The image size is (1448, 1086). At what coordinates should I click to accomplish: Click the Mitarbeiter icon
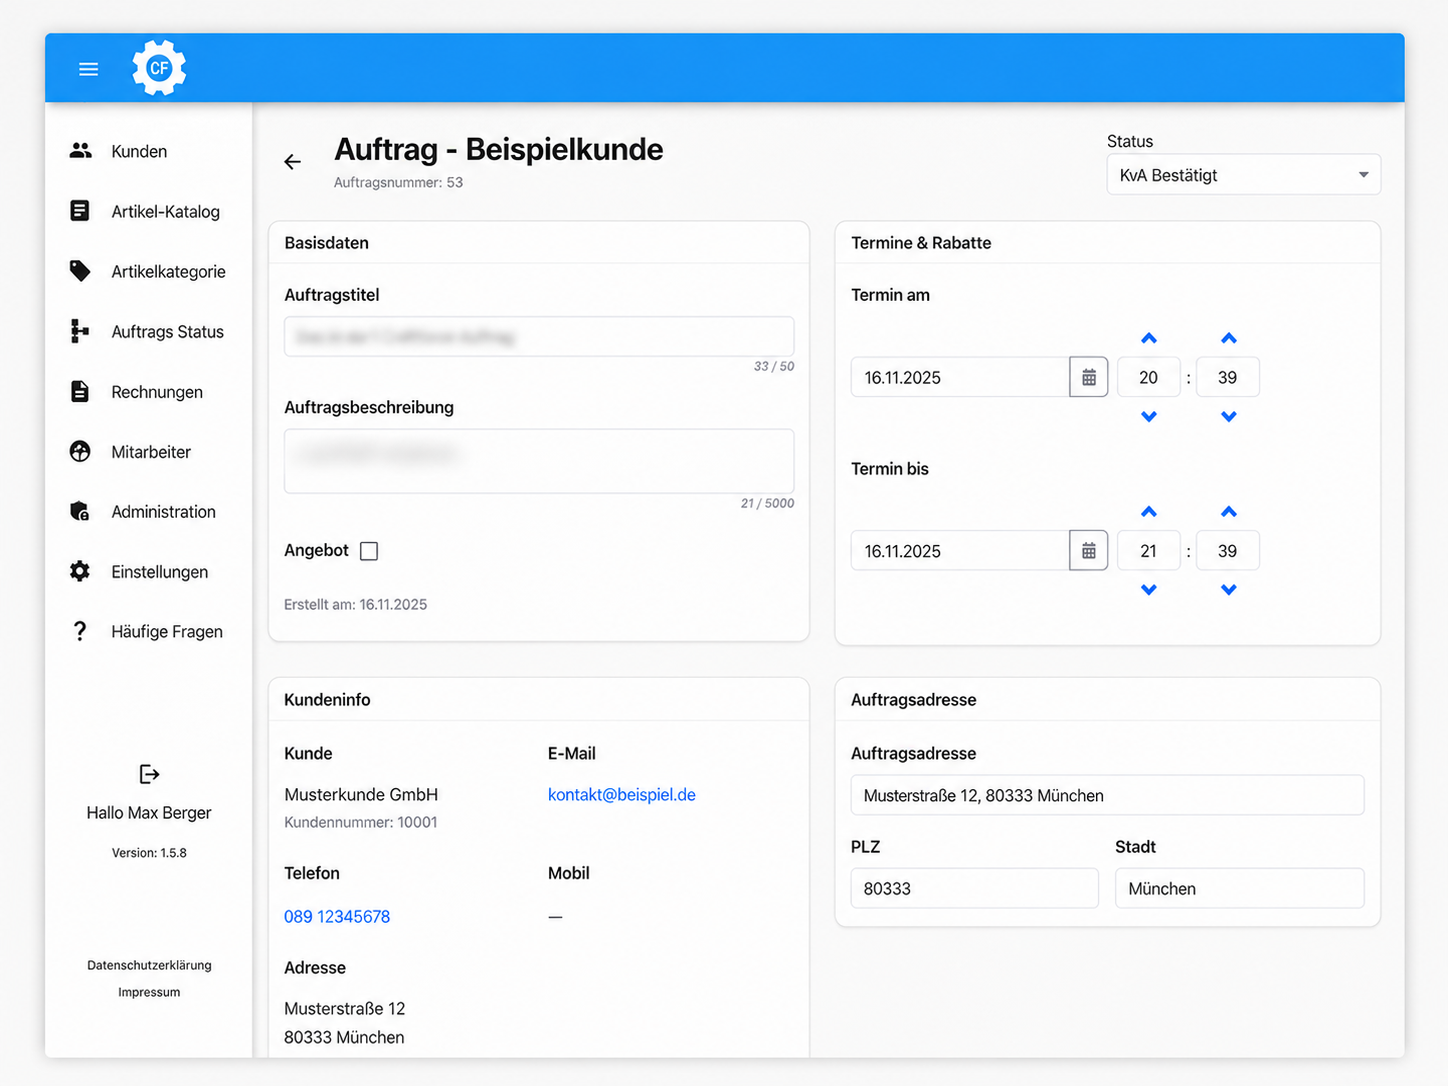click(80, 451)
